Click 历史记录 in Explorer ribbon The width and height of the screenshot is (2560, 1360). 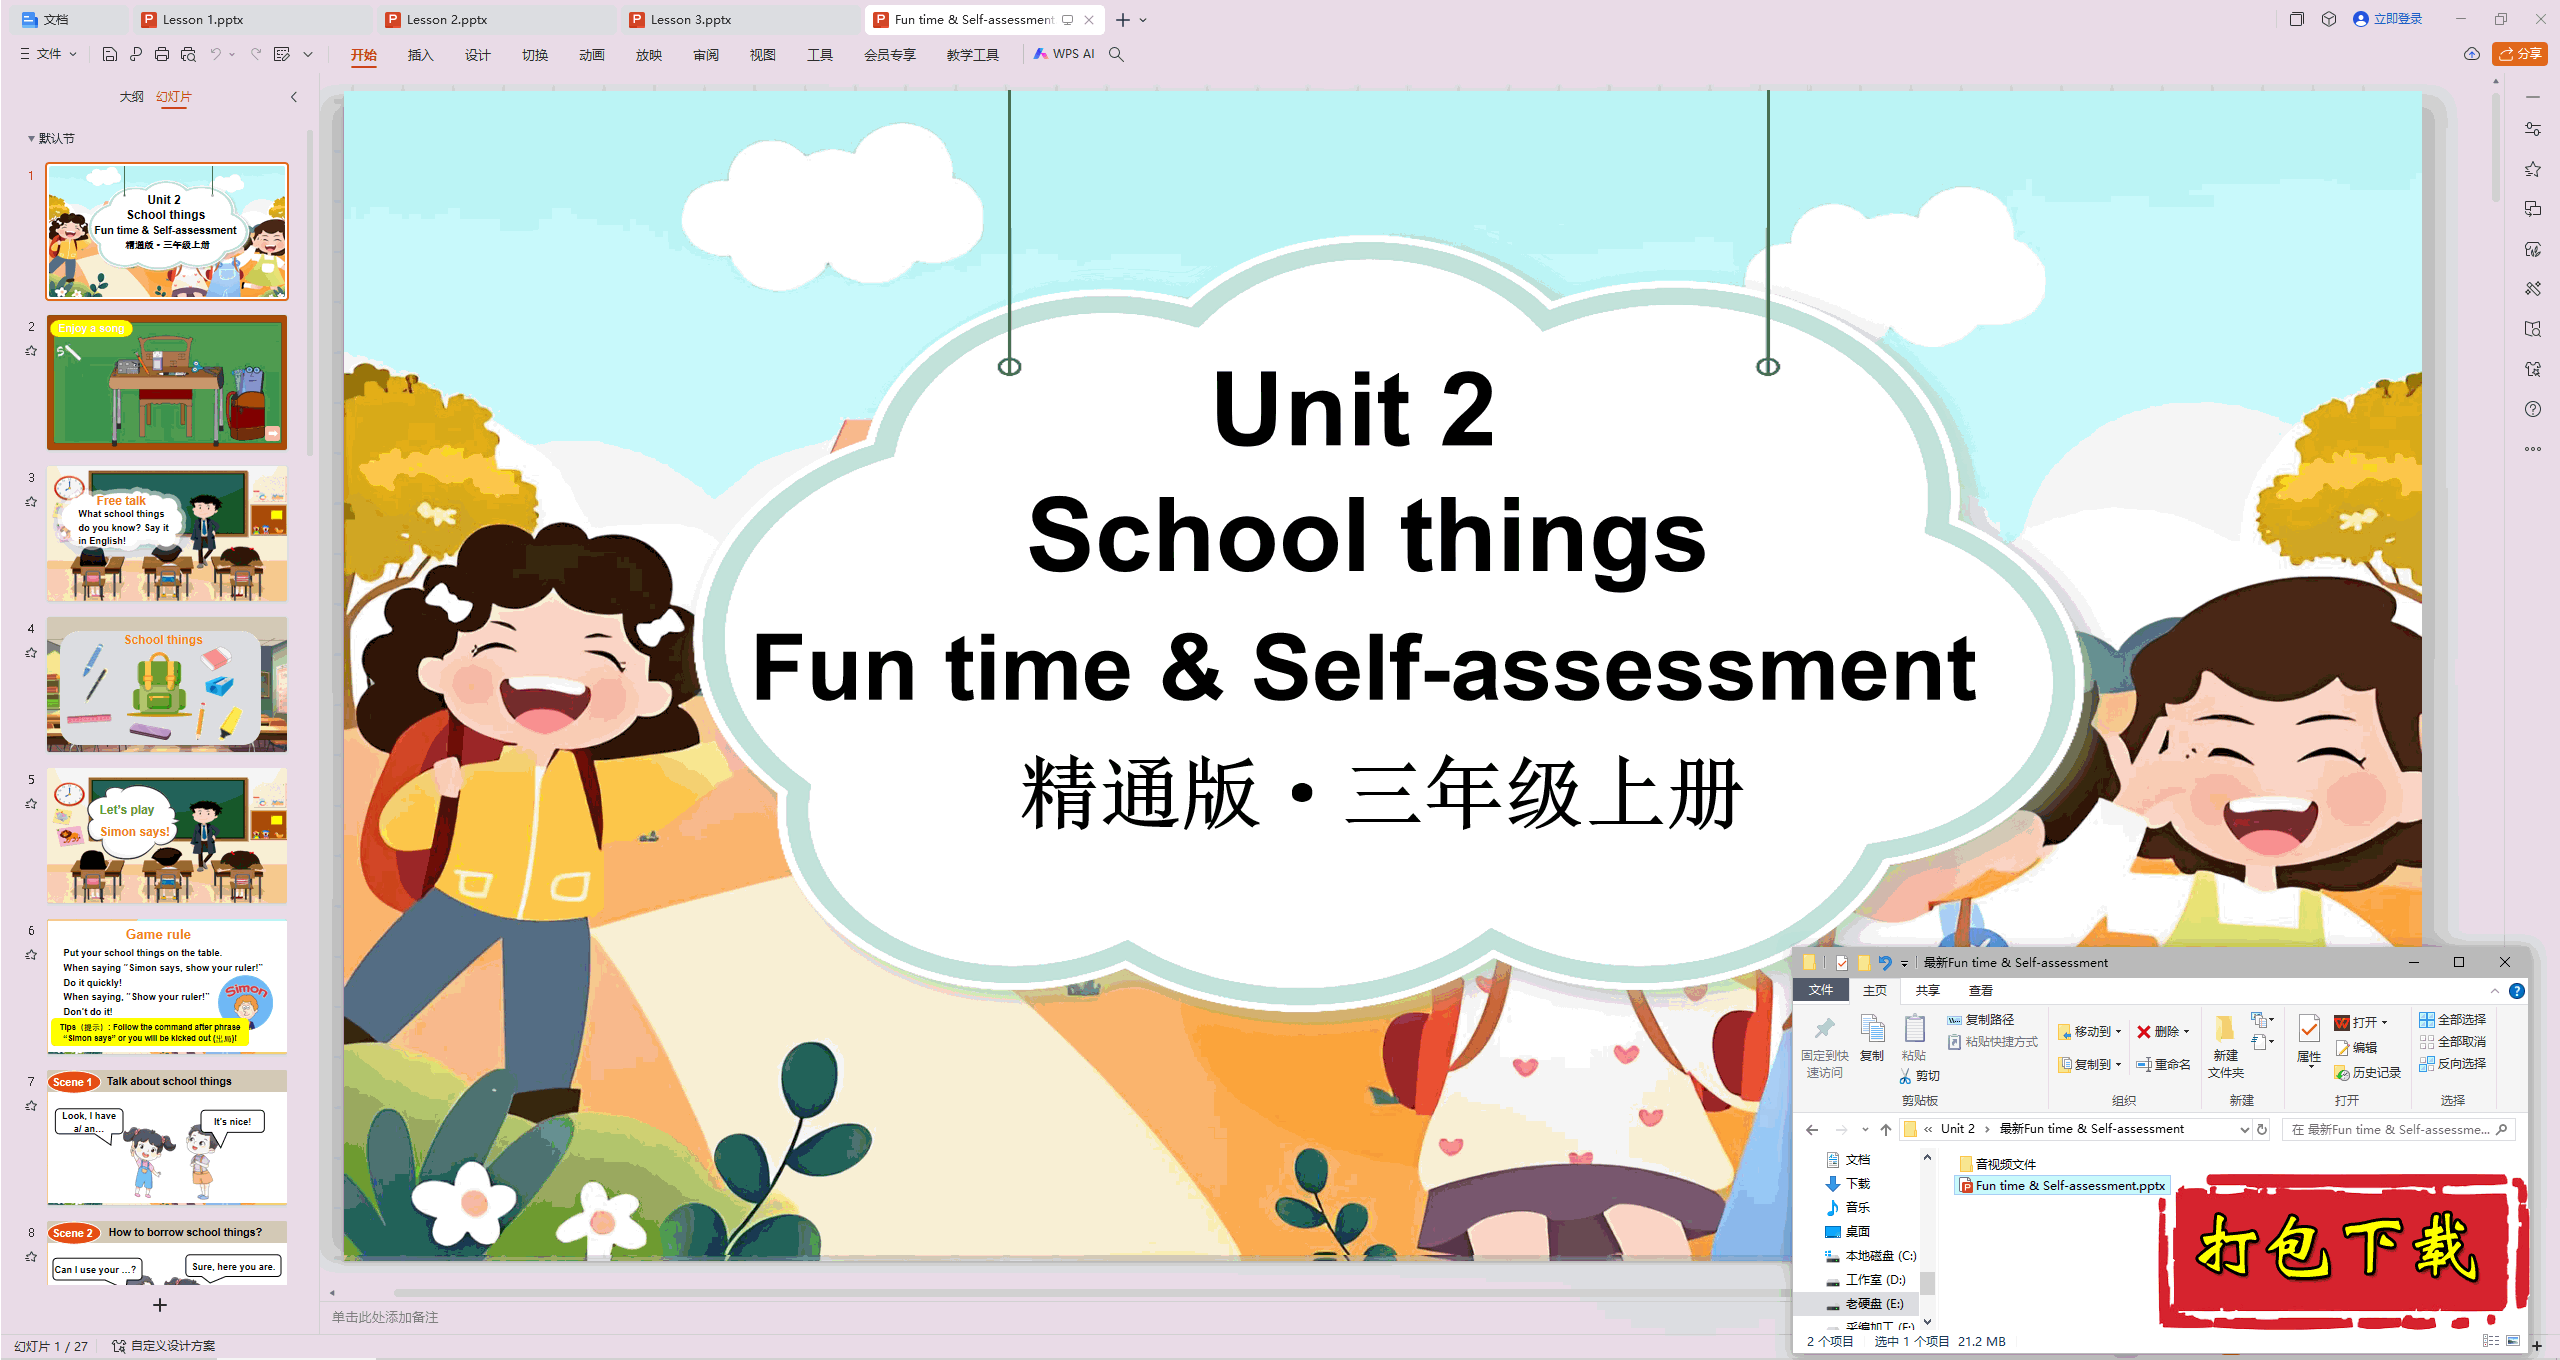(2368, 1073)
